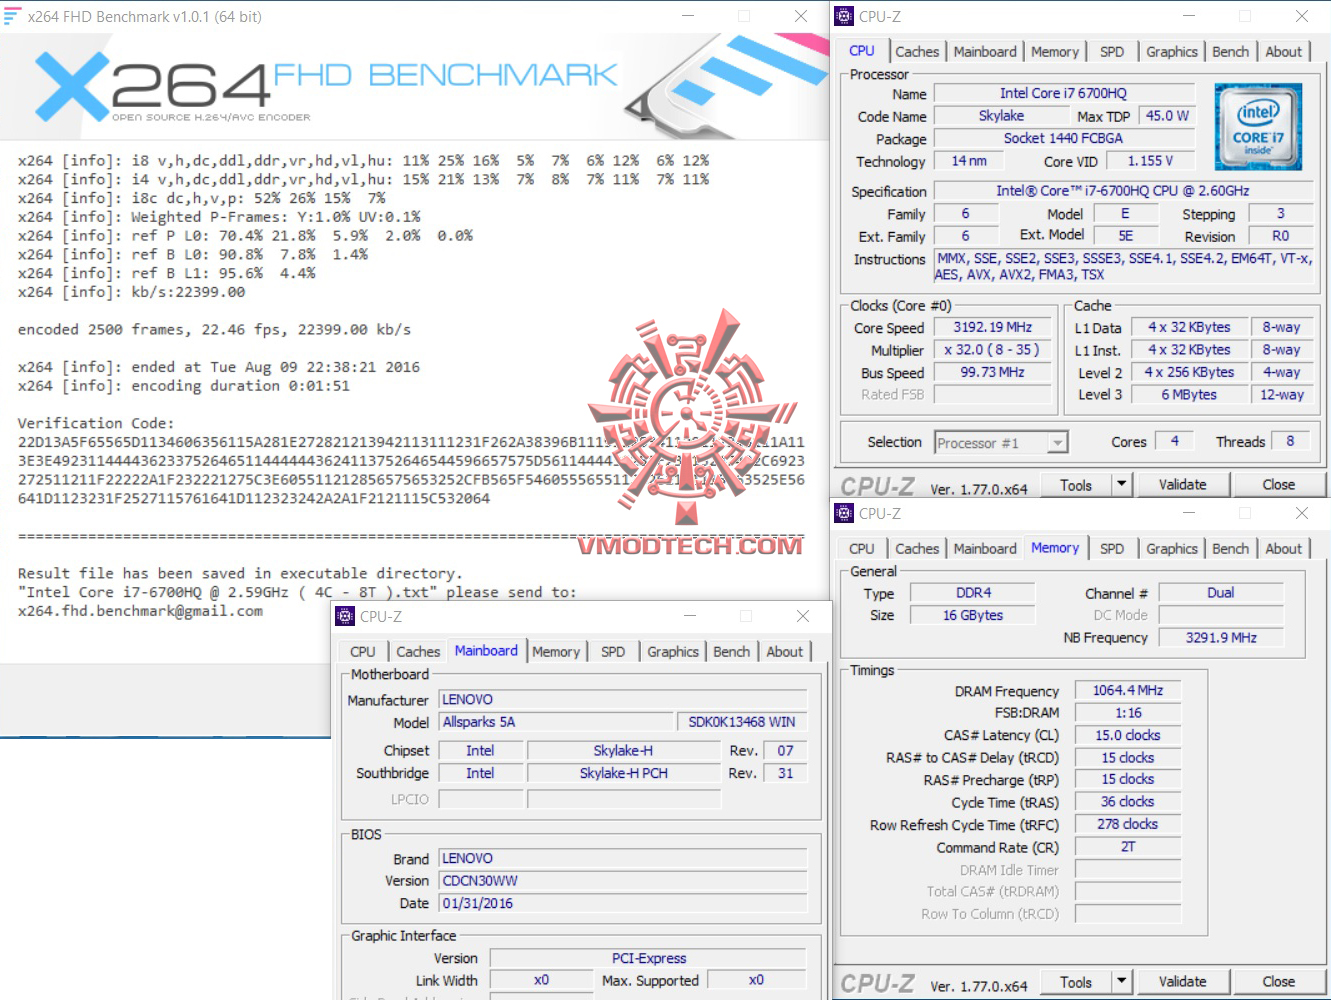1331x1000 pixels.
Task: Minimize the CPU-Z Memory window
Action: tap(1189, 513)
